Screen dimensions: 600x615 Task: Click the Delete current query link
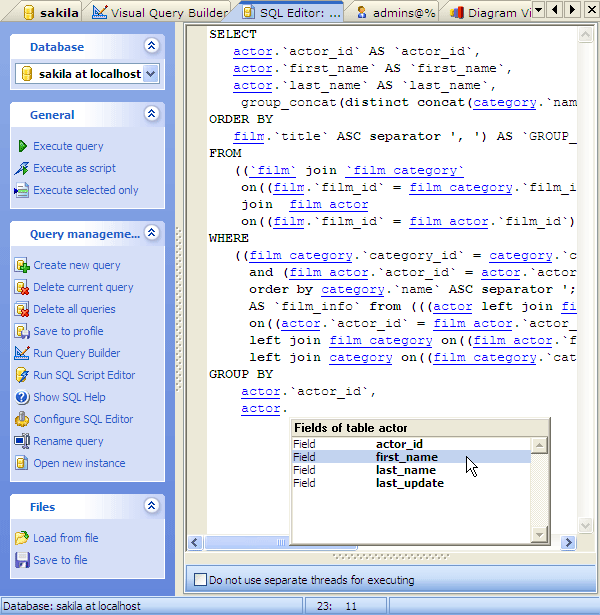coord(84,287)
